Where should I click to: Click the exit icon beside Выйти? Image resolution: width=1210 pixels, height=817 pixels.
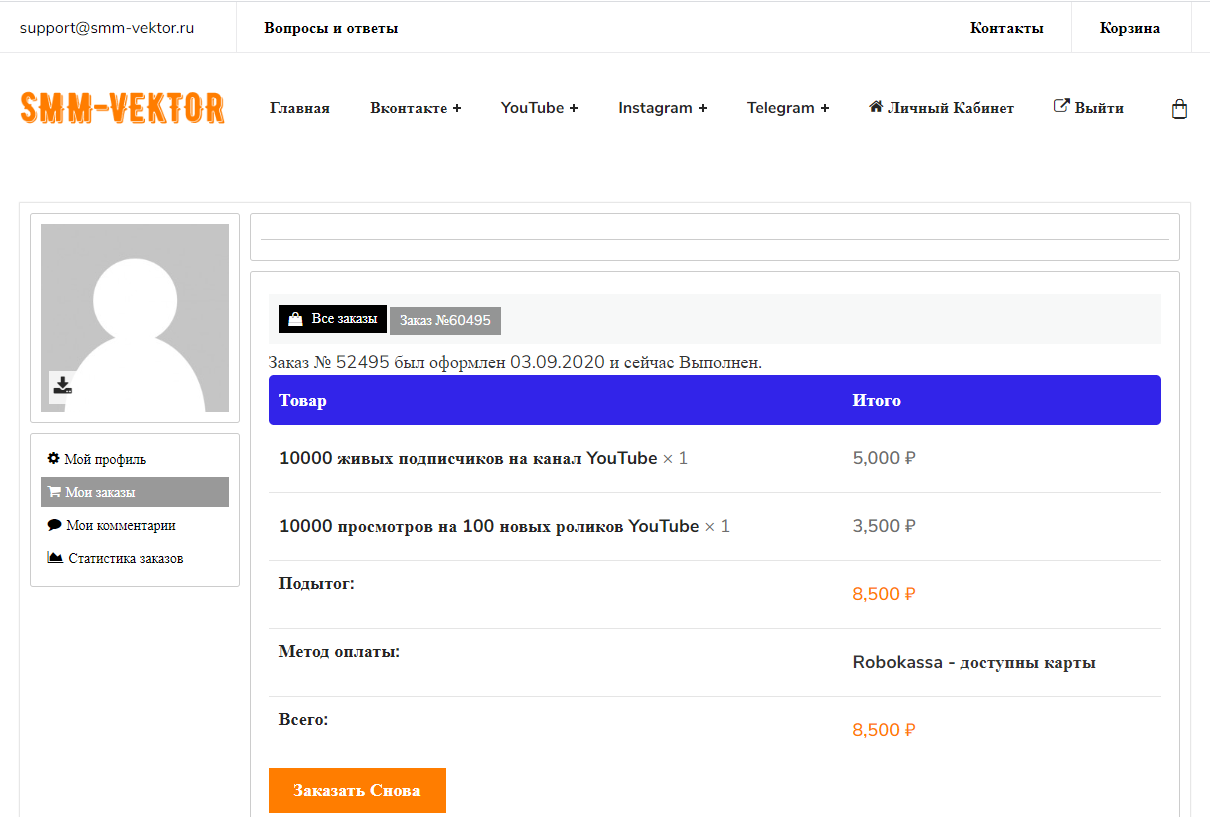tap(1062, 106)
